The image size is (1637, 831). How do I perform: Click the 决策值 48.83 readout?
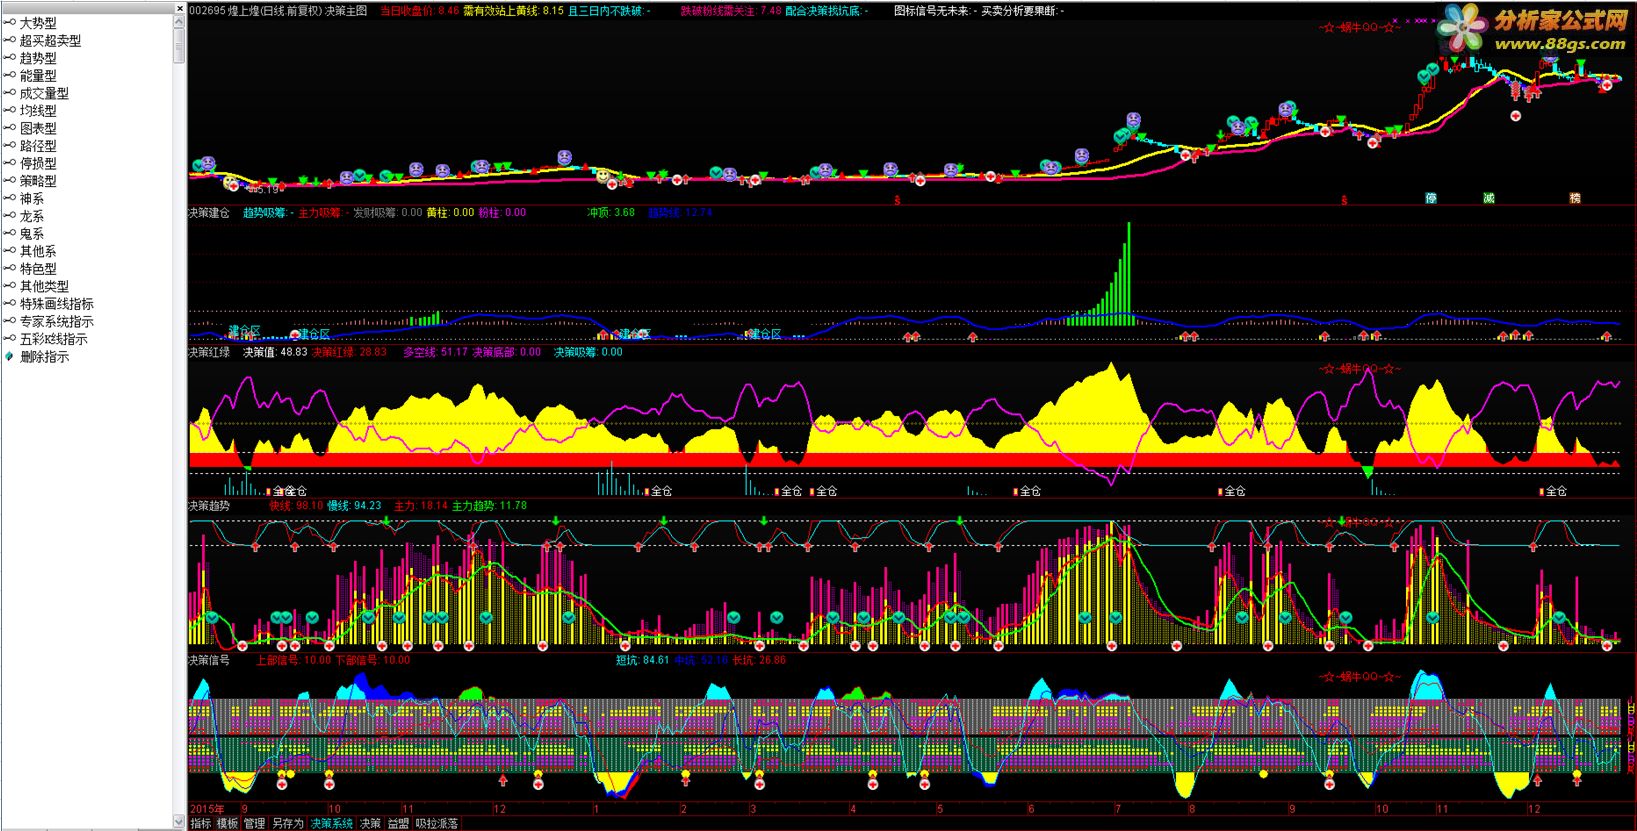click(x=275, y=352)
